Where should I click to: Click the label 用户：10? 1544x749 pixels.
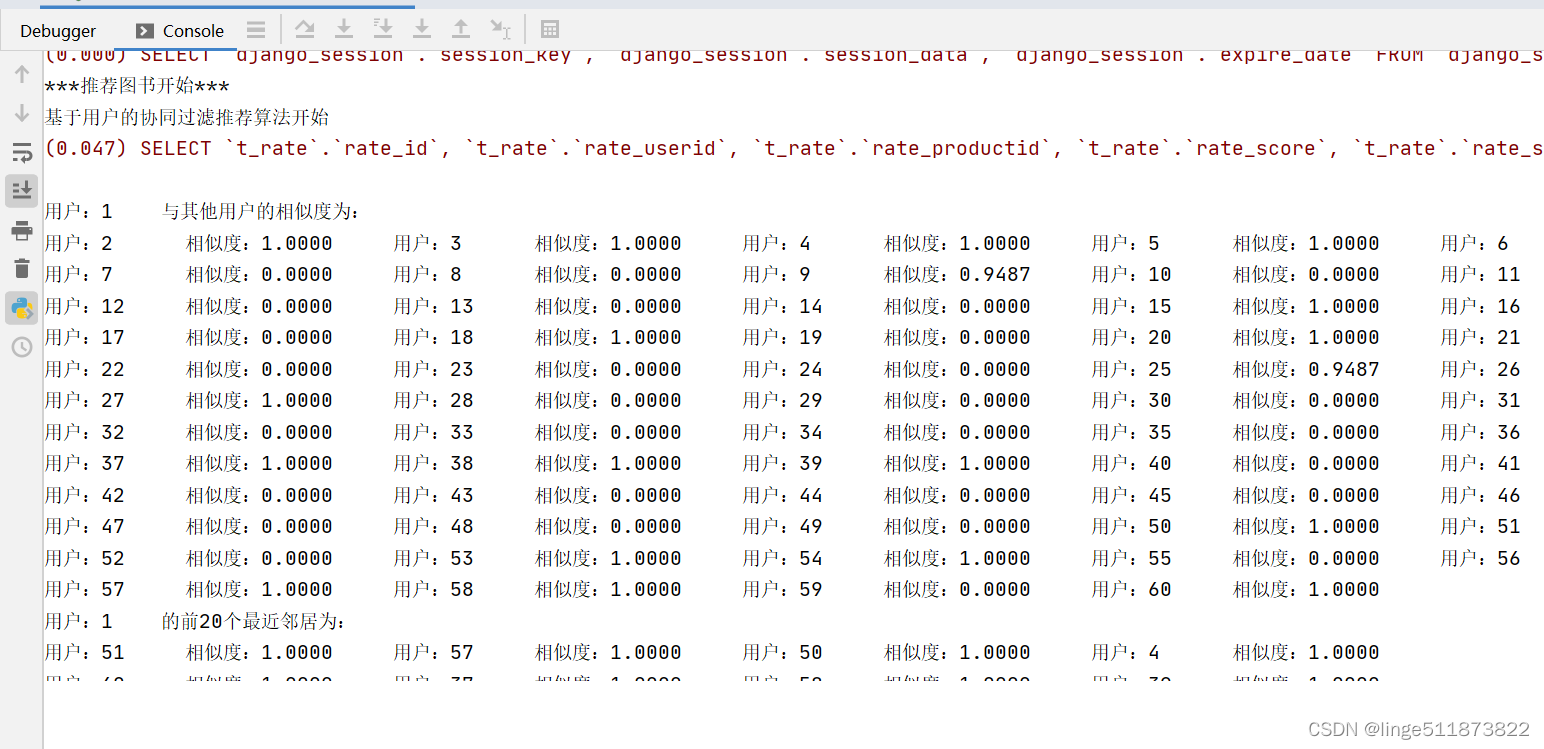[x=1132, y=275]
